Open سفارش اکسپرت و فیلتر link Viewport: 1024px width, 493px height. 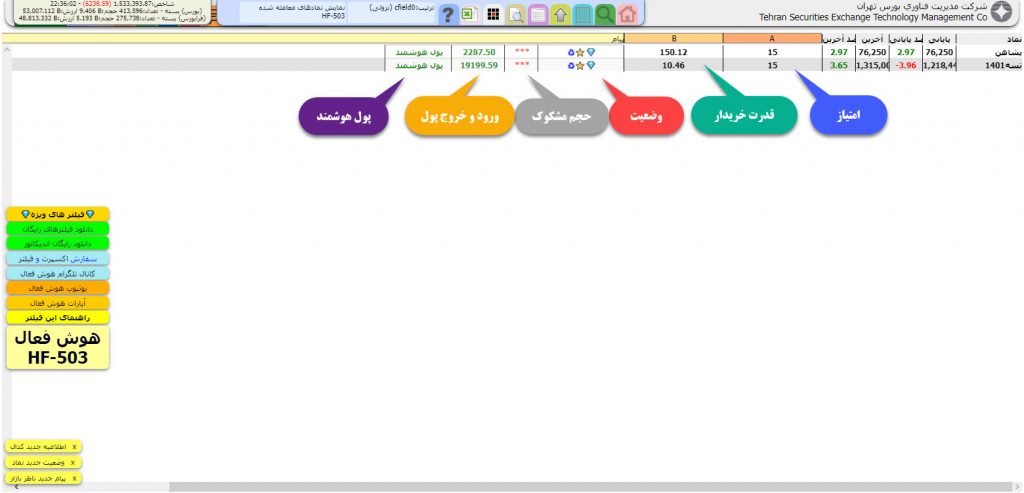click(58, 259)
